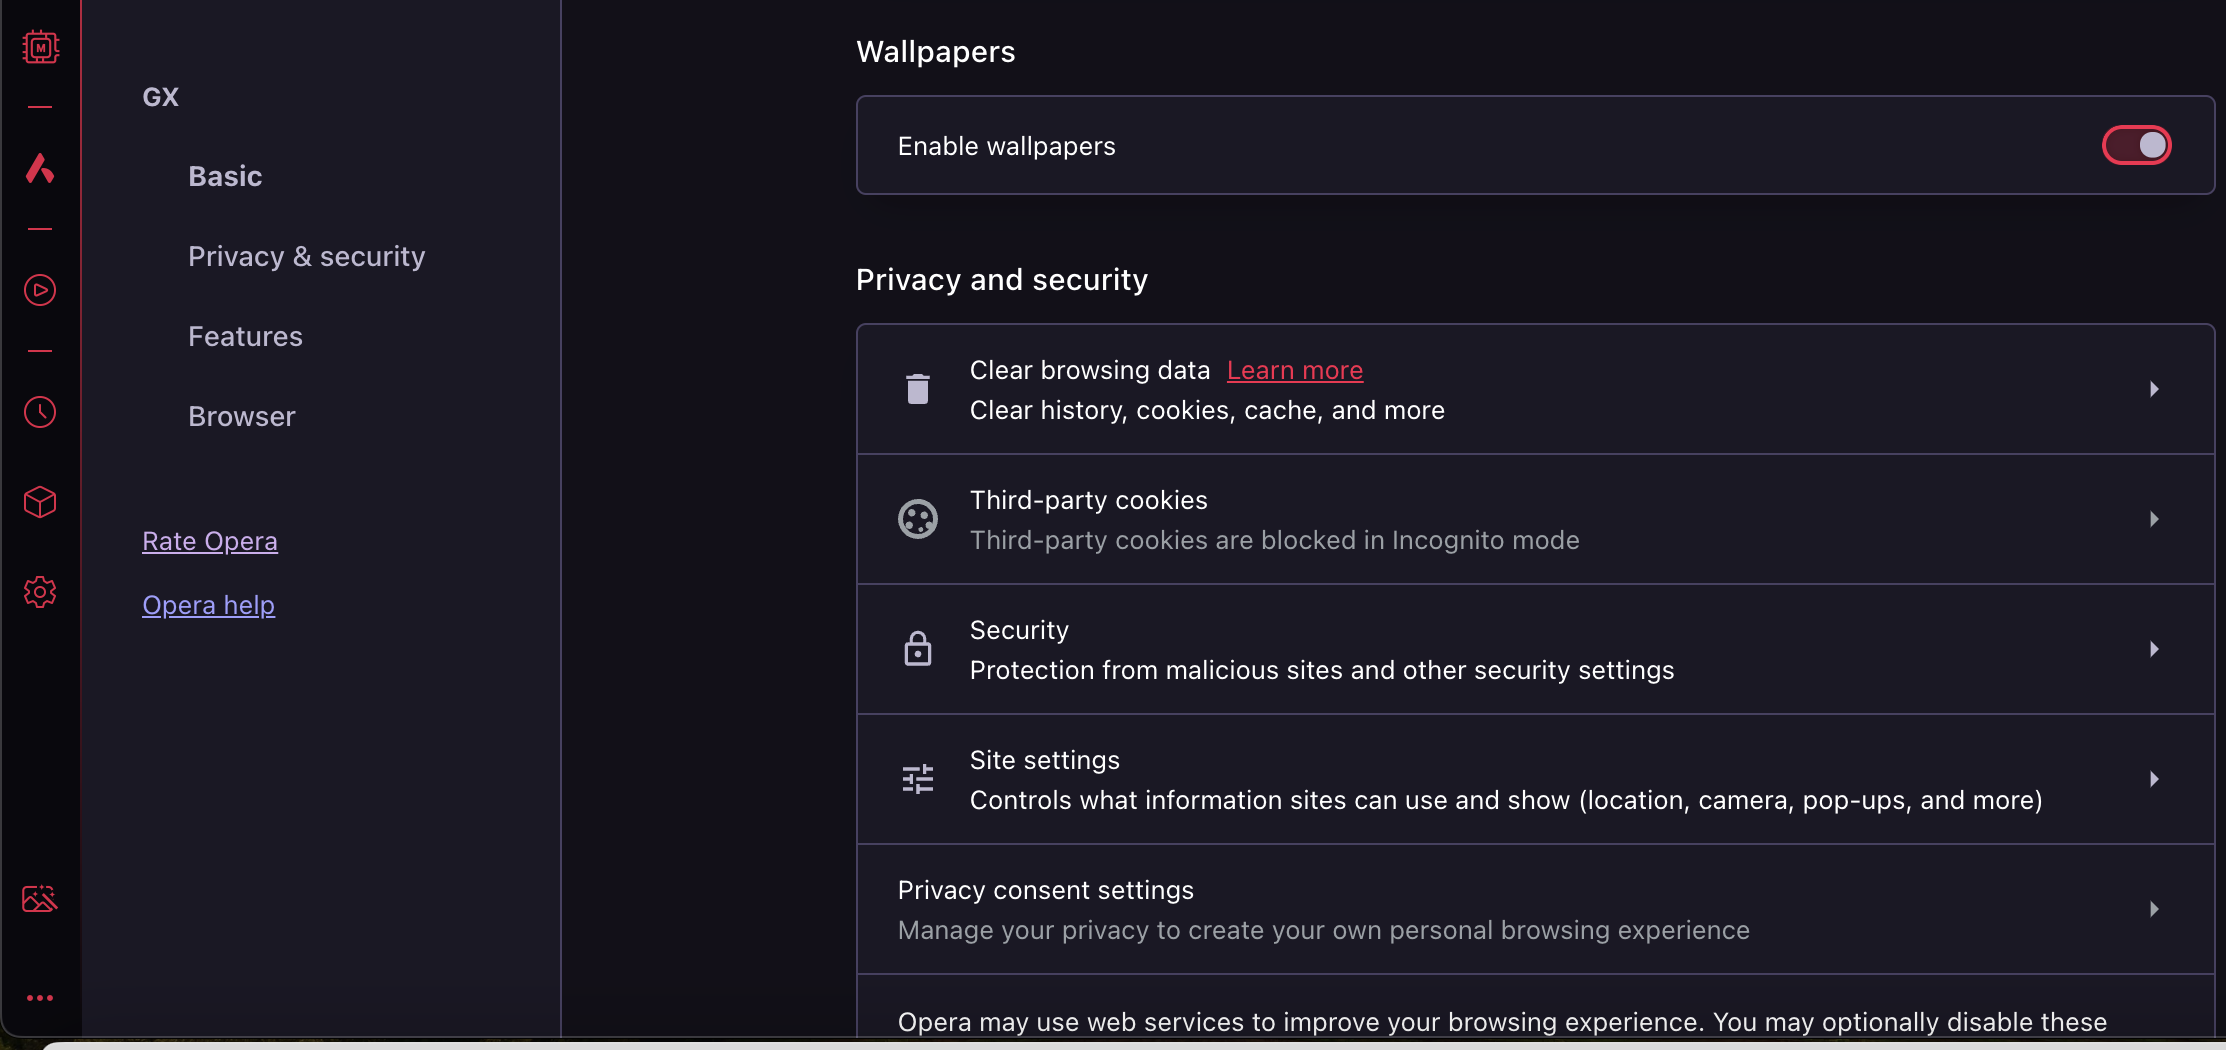Screen dimensions: 2226x1050
Task: Follow Learn more link for browsing data
Action: click(1295, 370)
